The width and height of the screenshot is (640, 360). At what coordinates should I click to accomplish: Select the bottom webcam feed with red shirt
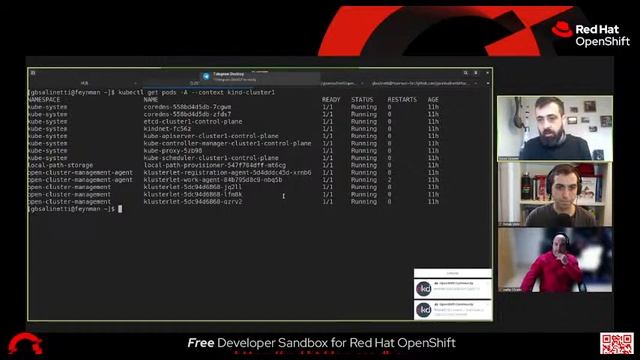pyautogui.click(x=555, y=260)
